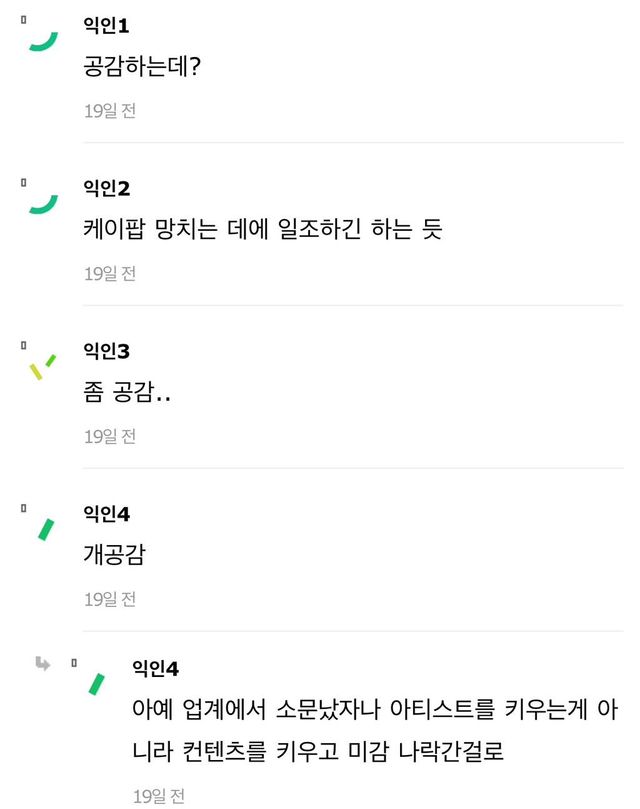Click 익인1's green arc profile avatar
Screen dimensions: 640x809
pos(44,40)
